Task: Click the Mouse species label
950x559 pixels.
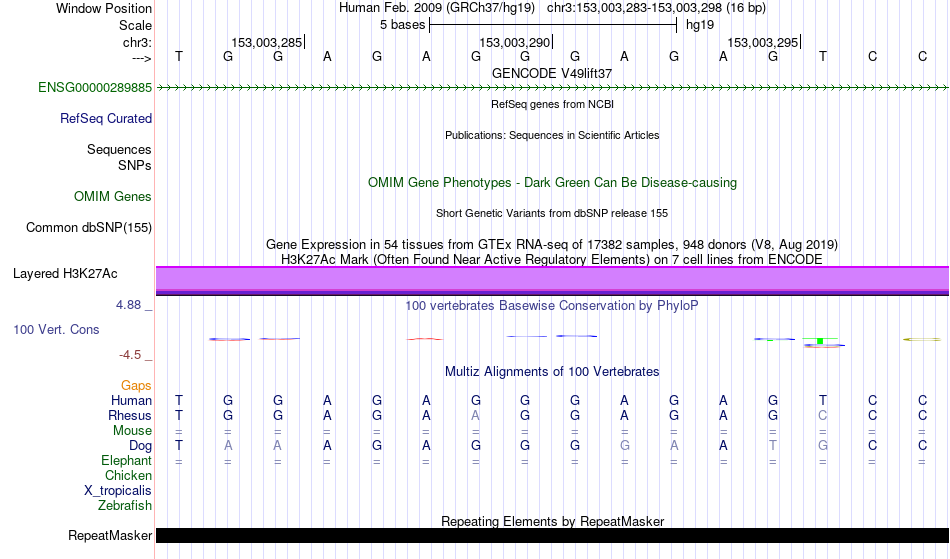Action: pos(132,431)
